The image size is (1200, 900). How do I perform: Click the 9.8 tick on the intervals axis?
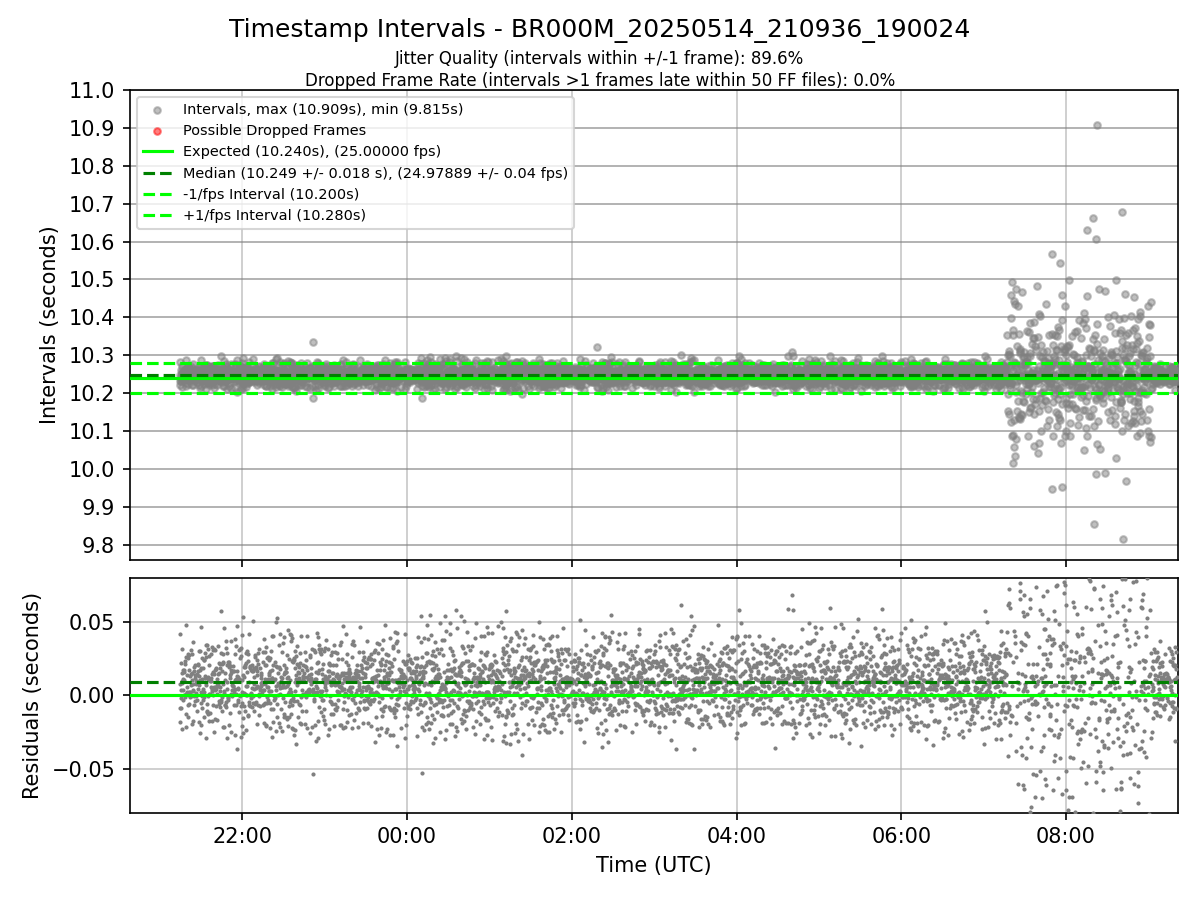tap(100, 545)
